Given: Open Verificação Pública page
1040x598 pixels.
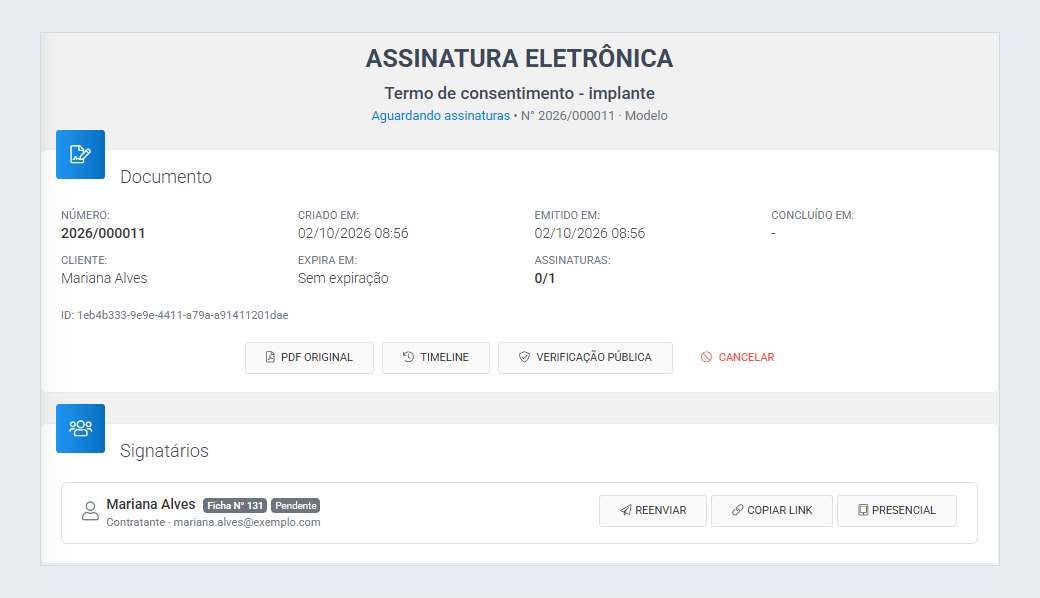Looking at the screenshot, I should [585, 357].
